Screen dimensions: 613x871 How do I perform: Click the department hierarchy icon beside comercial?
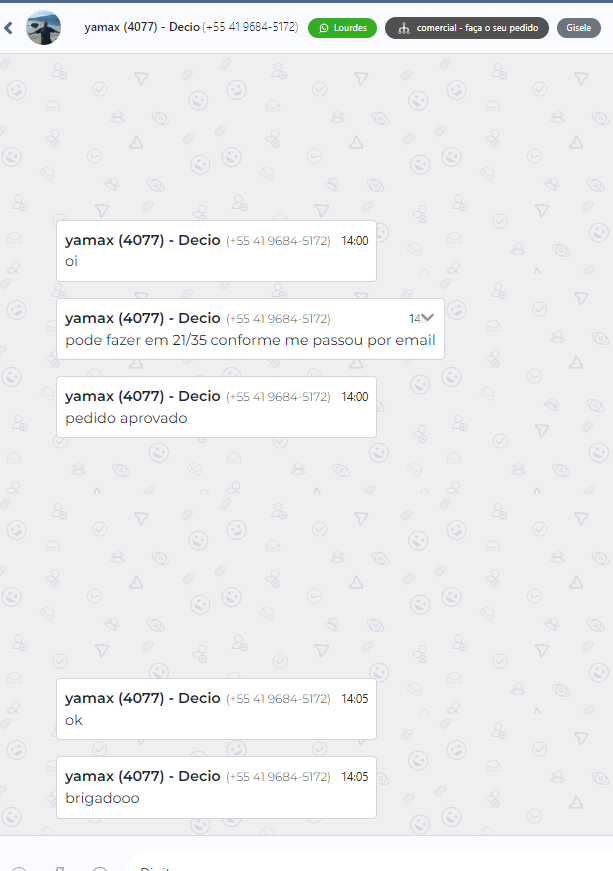tap(404, 28)
